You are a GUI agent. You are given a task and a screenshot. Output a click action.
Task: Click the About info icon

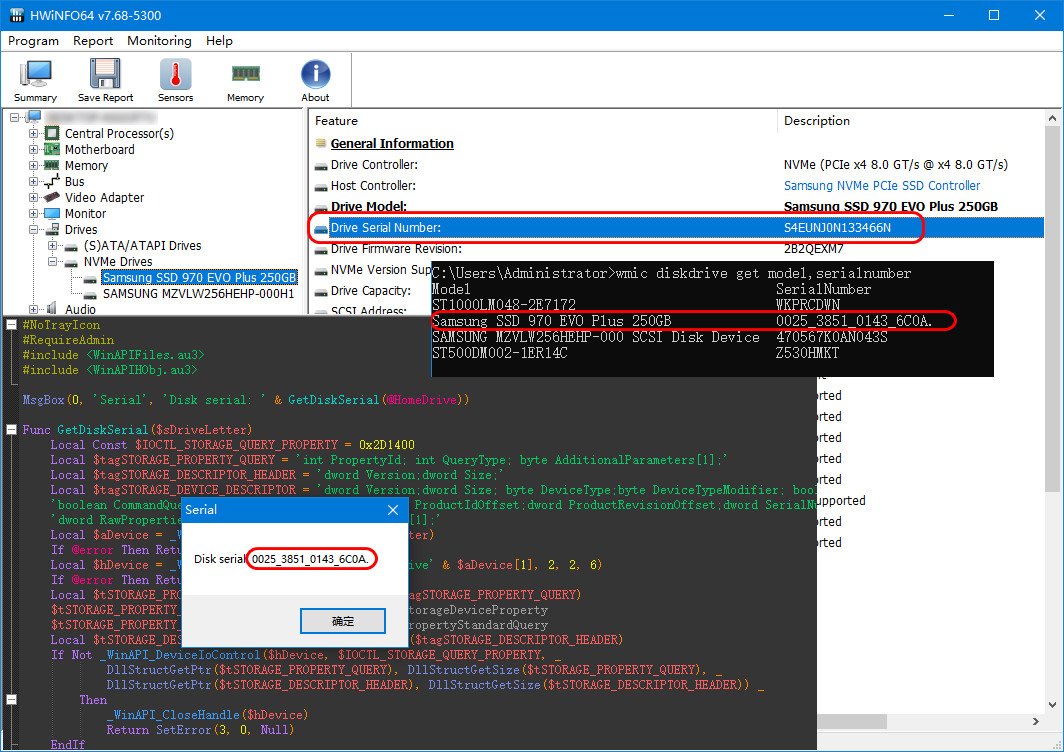click(316, 74)
